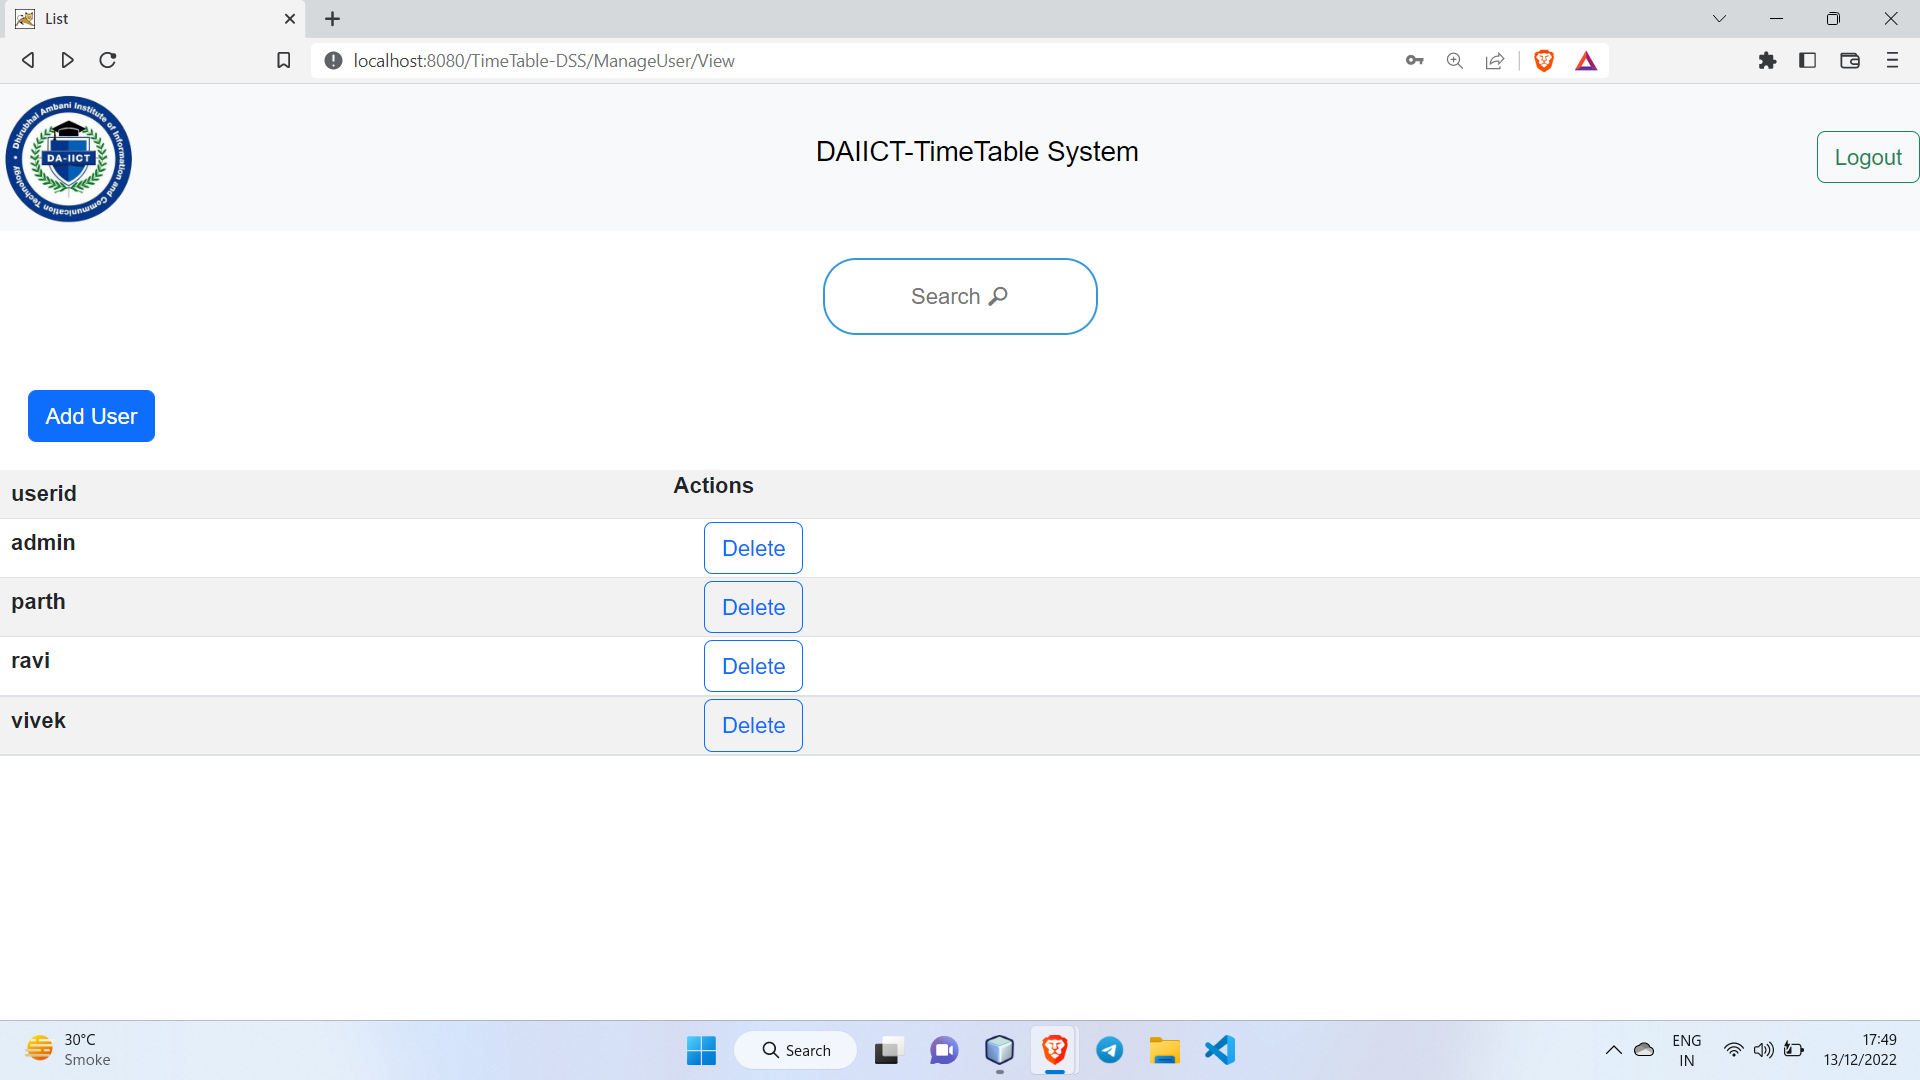
Task: Go back with the browser back arrow
Action: [28, 60]
